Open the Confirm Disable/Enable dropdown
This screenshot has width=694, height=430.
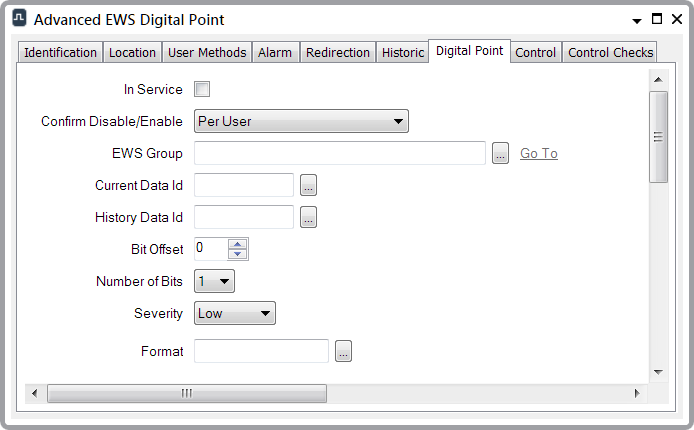[301, 121]
